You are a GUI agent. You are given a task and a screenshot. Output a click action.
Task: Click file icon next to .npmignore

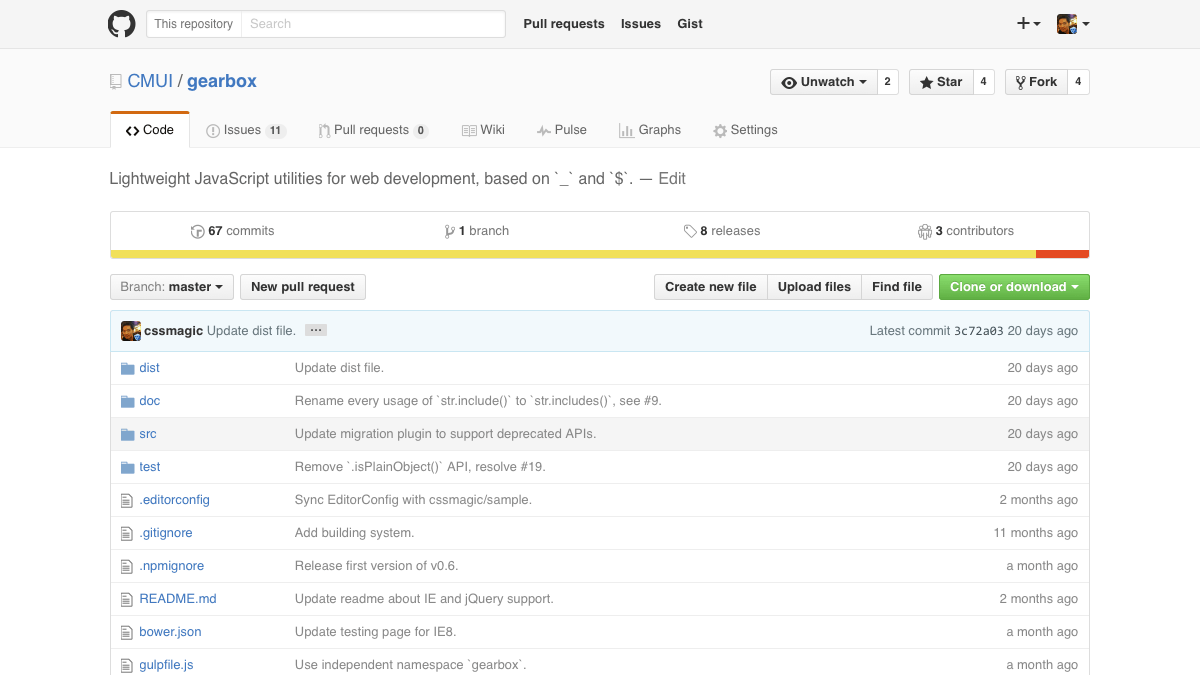coord(126,566)
